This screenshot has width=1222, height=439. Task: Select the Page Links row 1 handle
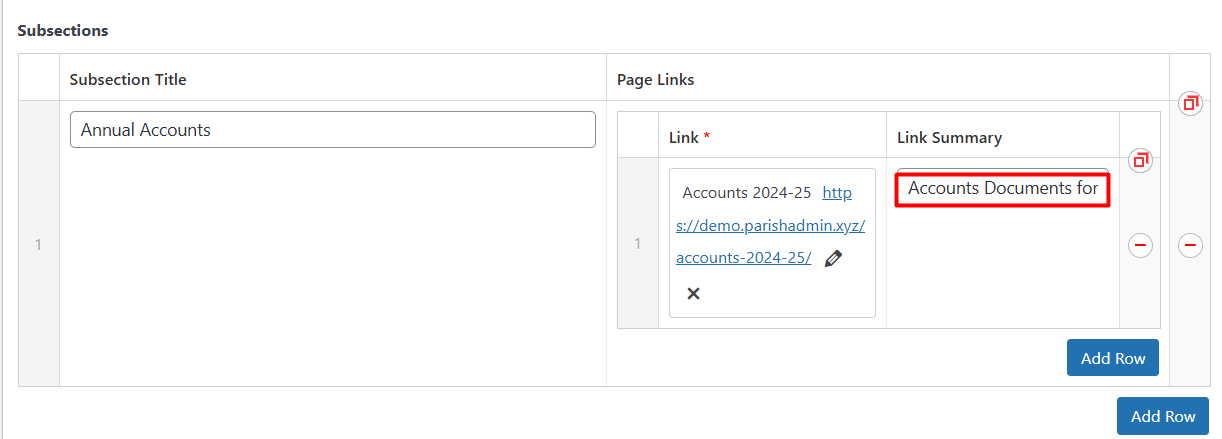tap(637, 243)
